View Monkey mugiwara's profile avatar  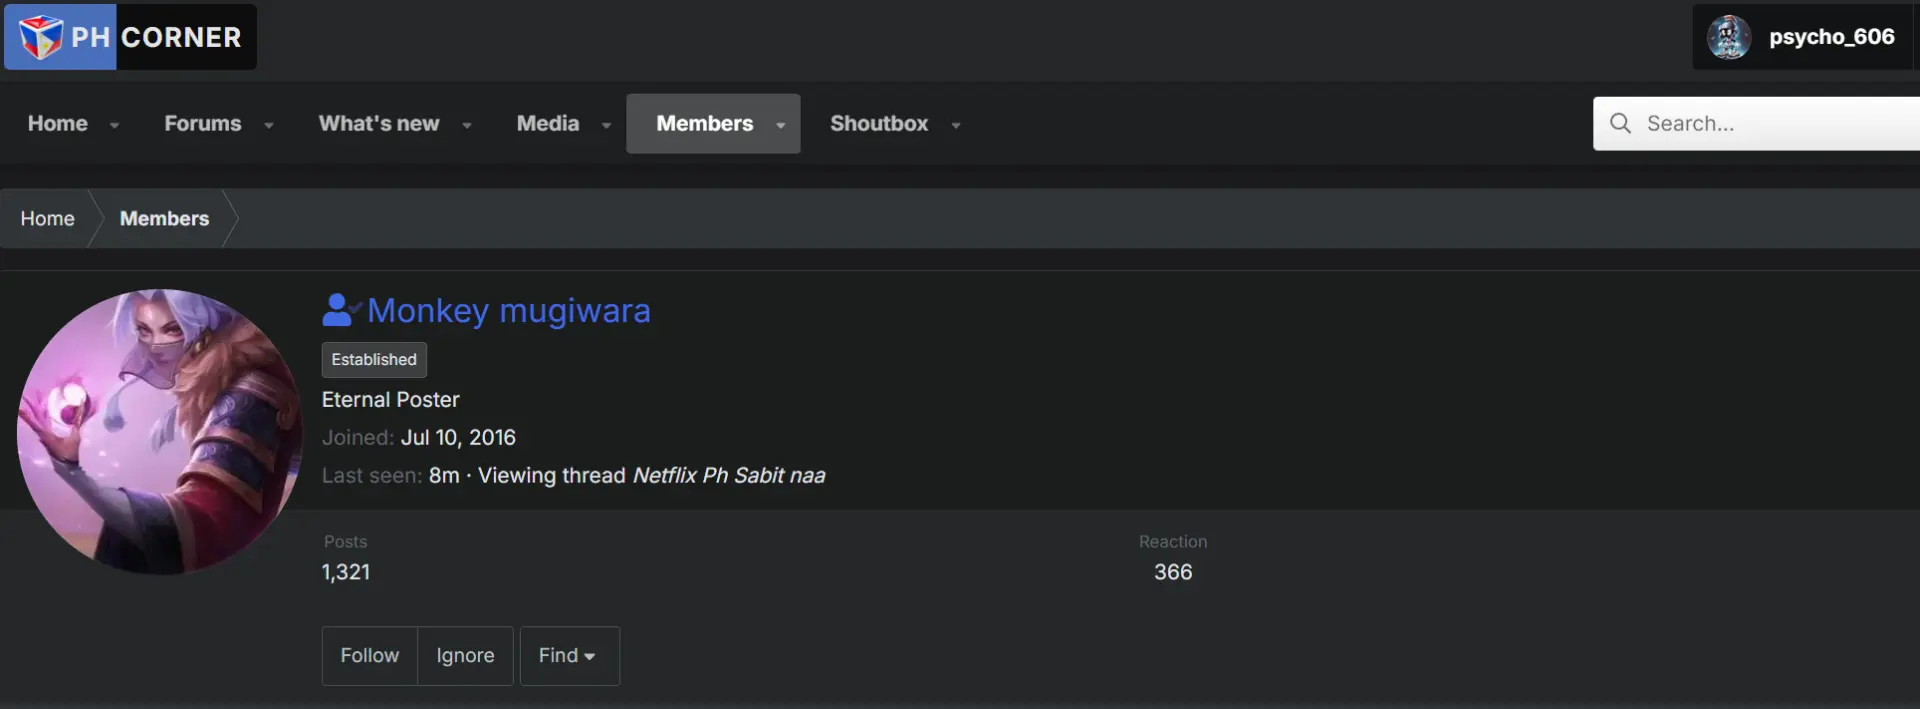tap(160, 432)
